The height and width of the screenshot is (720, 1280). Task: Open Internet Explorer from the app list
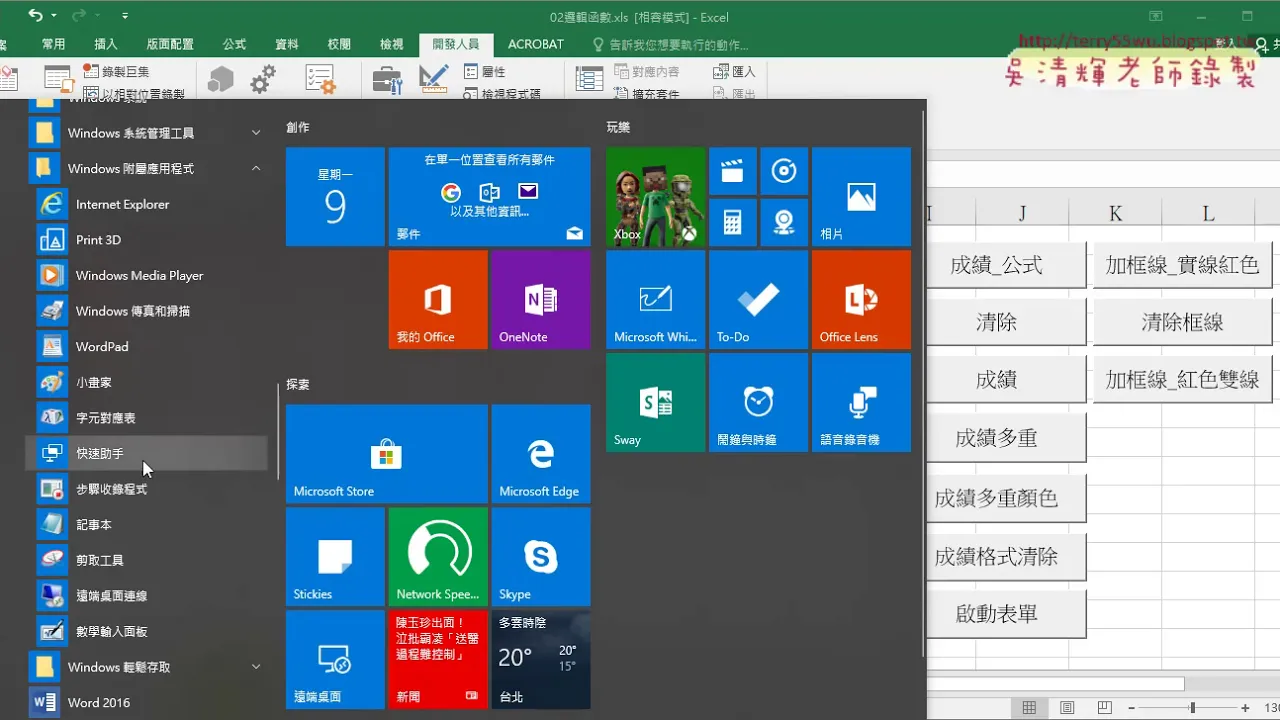pos(148,204)
